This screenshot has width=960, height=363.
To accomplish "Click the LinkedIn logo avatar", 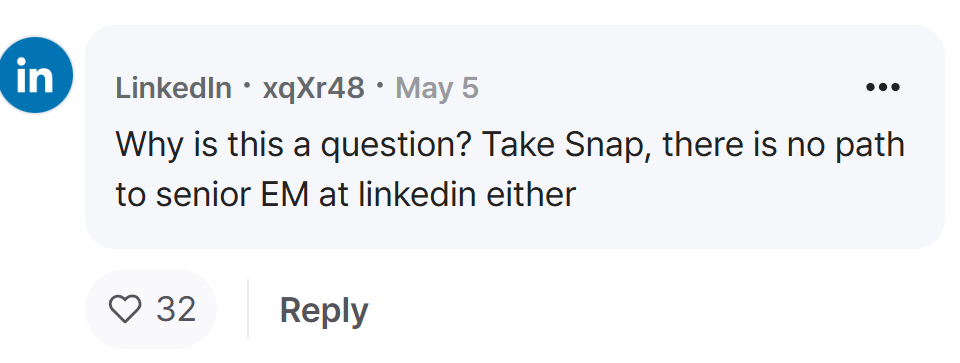I will pos(36,75).
